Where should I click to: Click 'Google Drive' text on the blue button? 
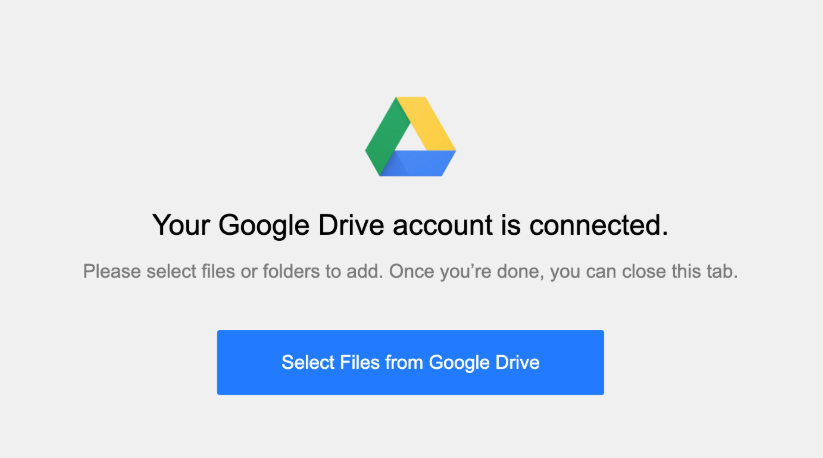pos(484,363)
